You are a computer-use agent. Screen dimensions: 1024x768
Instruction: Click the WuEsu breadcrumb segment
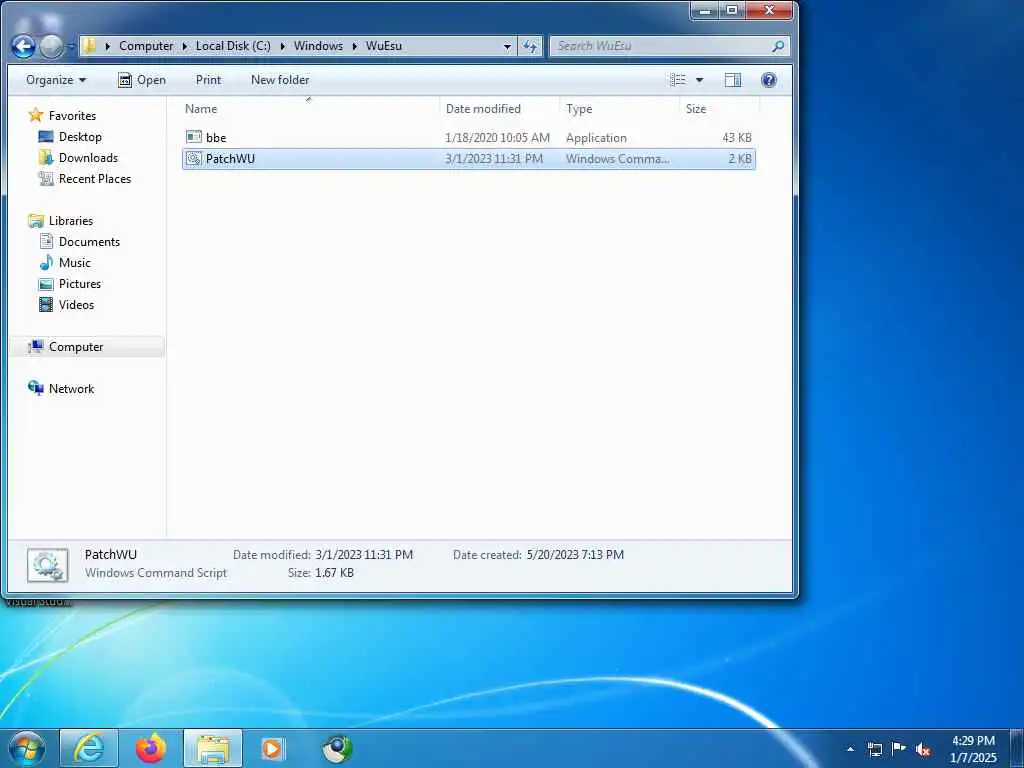pyautogui.click(x=383, y=46)
